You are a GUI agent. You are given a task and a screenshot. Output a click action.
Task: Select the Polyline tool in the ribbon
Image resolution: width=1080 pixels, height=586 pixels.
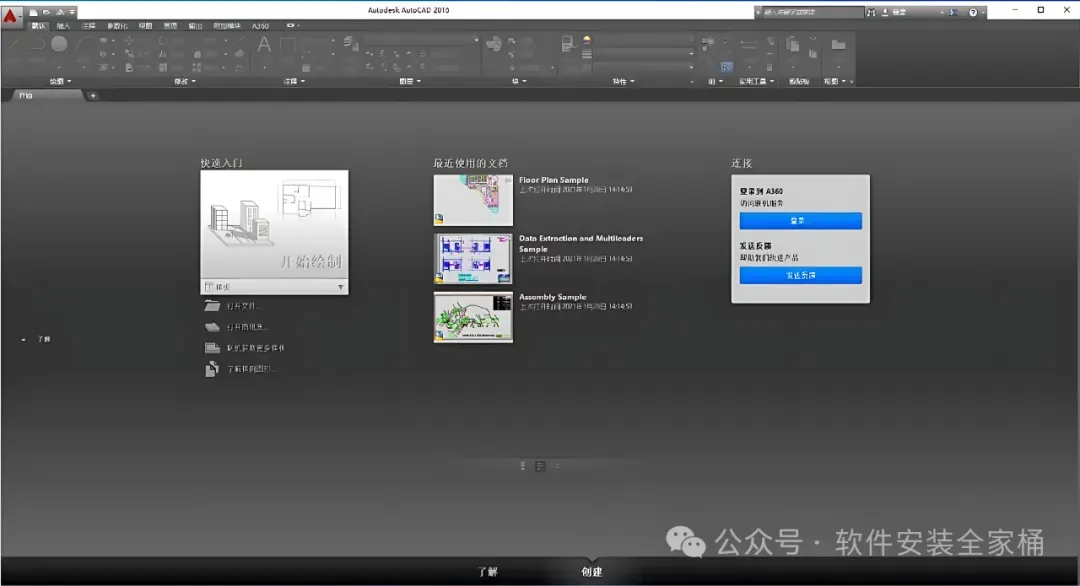coord(36,45)
